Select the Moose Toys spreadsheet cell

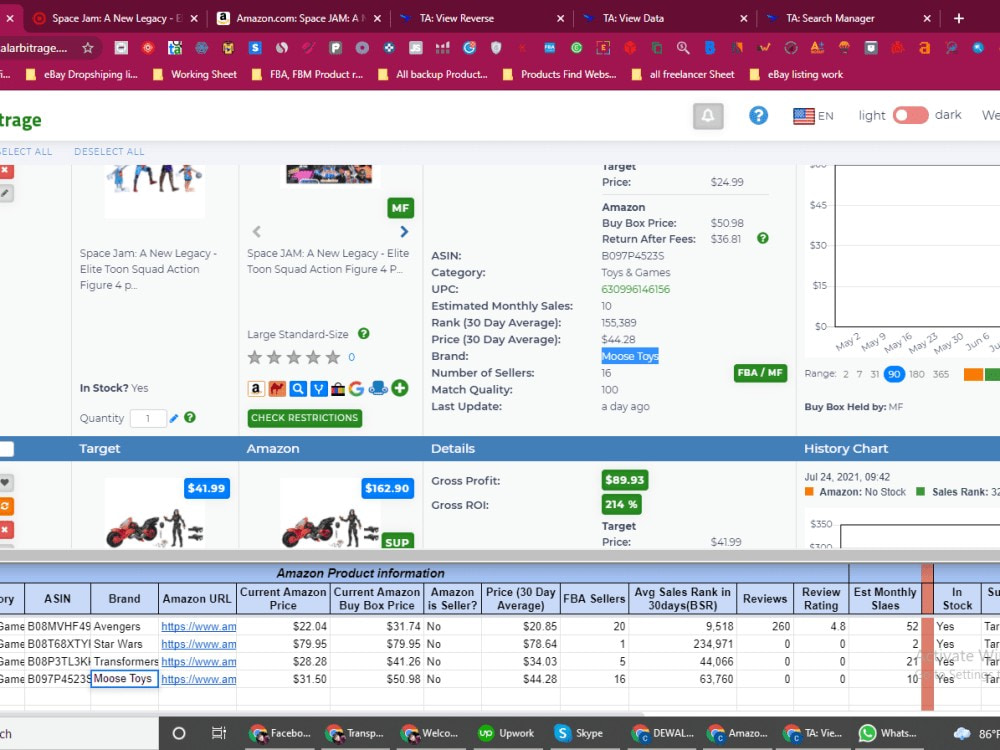coord(124,679)
